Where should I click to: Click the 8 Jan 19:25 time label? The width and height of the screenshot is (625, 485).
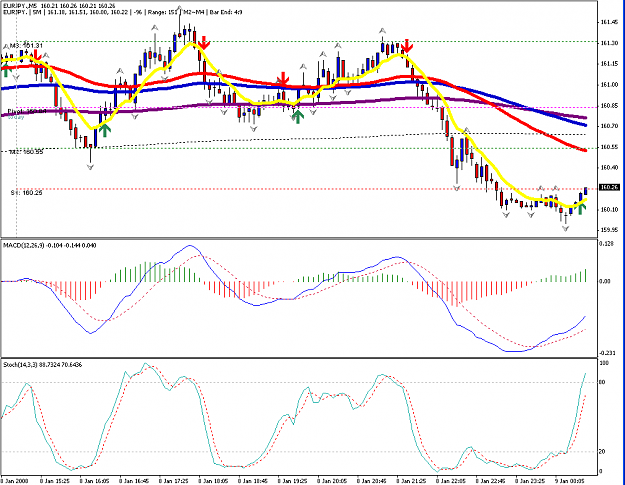click(293, 481)
